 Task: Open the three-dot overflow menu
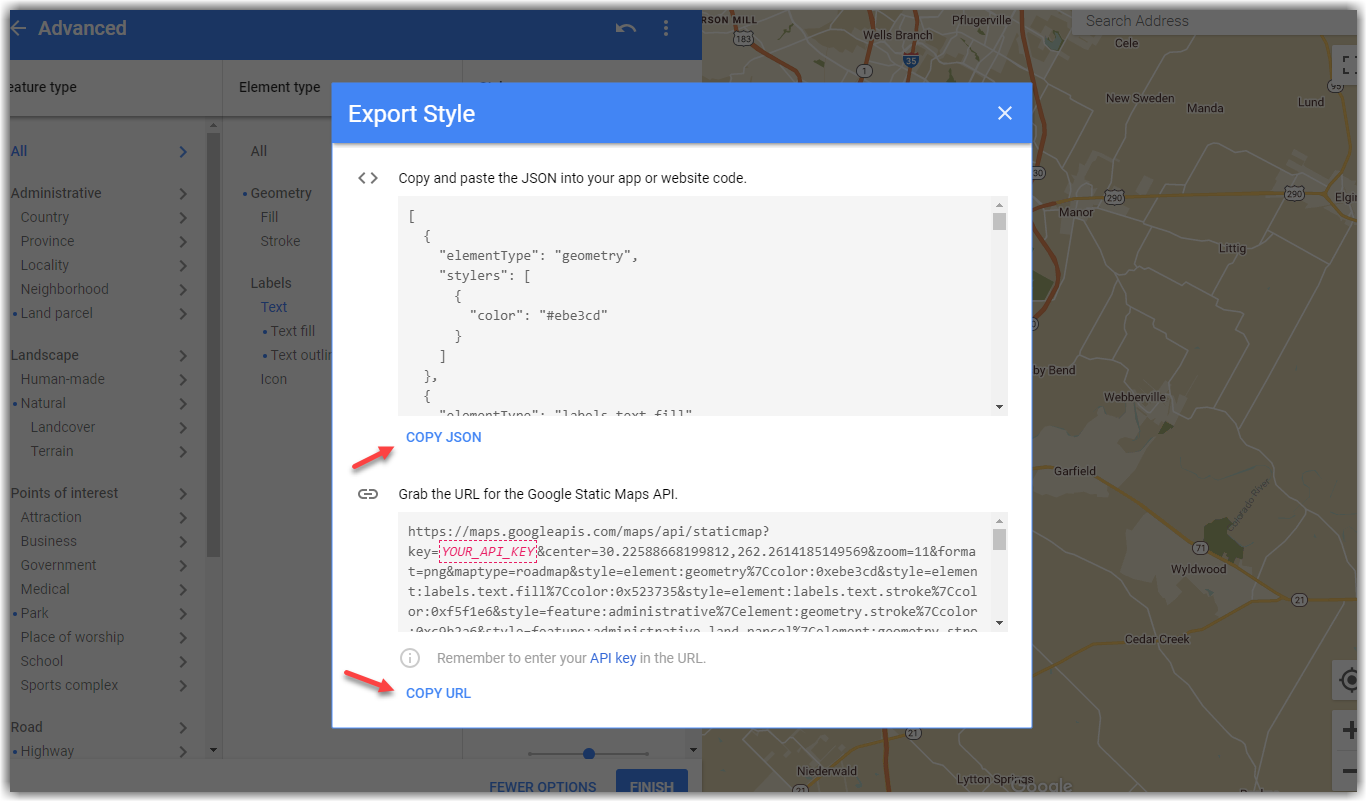click(x=666, y=29)
